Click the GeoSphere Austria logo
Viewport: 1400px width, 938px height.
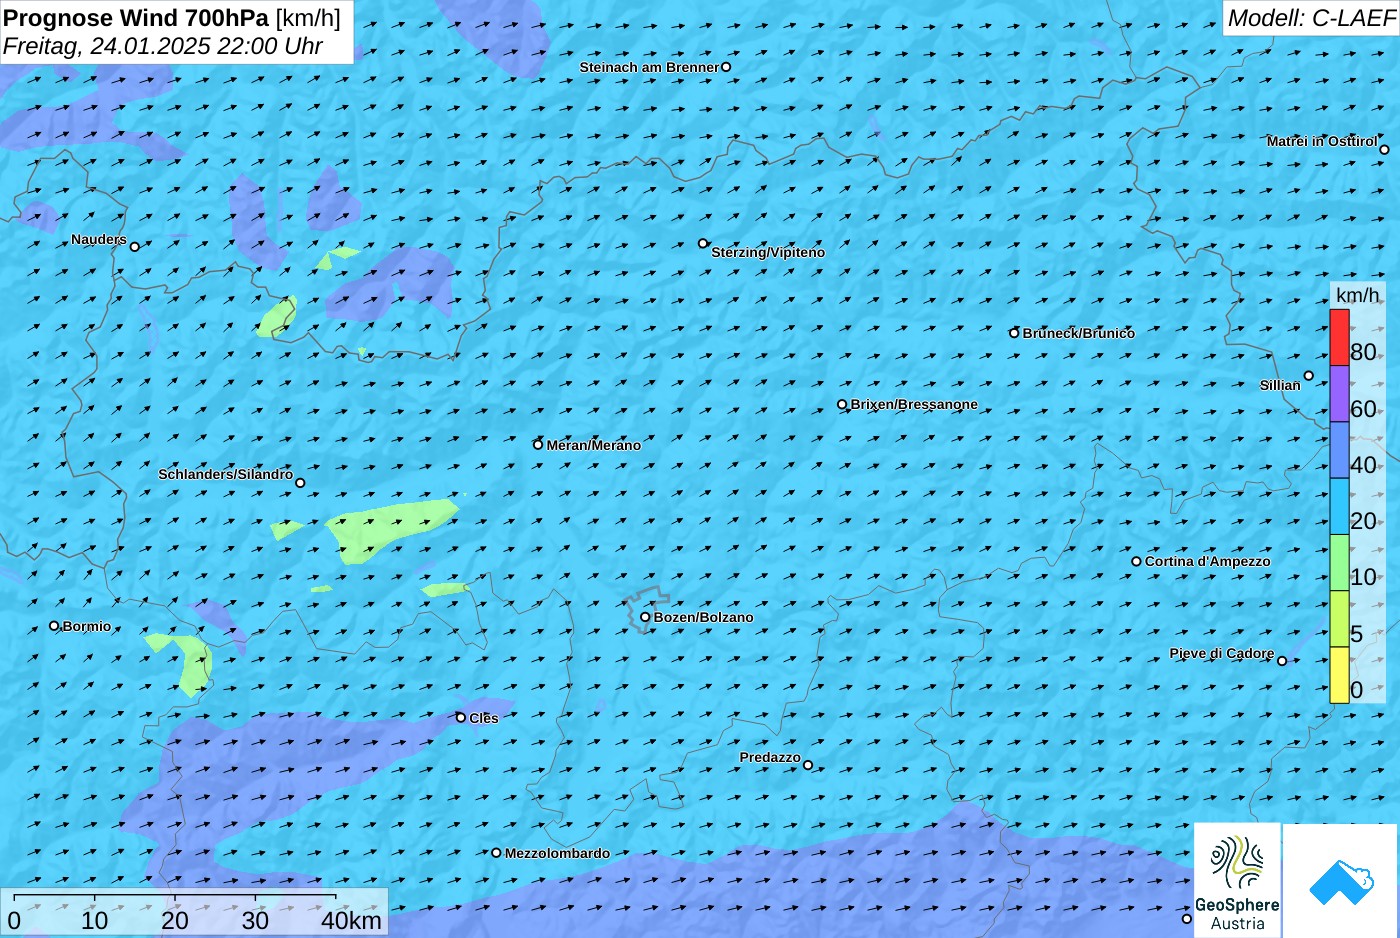pyautogui.click(x=1237, y=880)
